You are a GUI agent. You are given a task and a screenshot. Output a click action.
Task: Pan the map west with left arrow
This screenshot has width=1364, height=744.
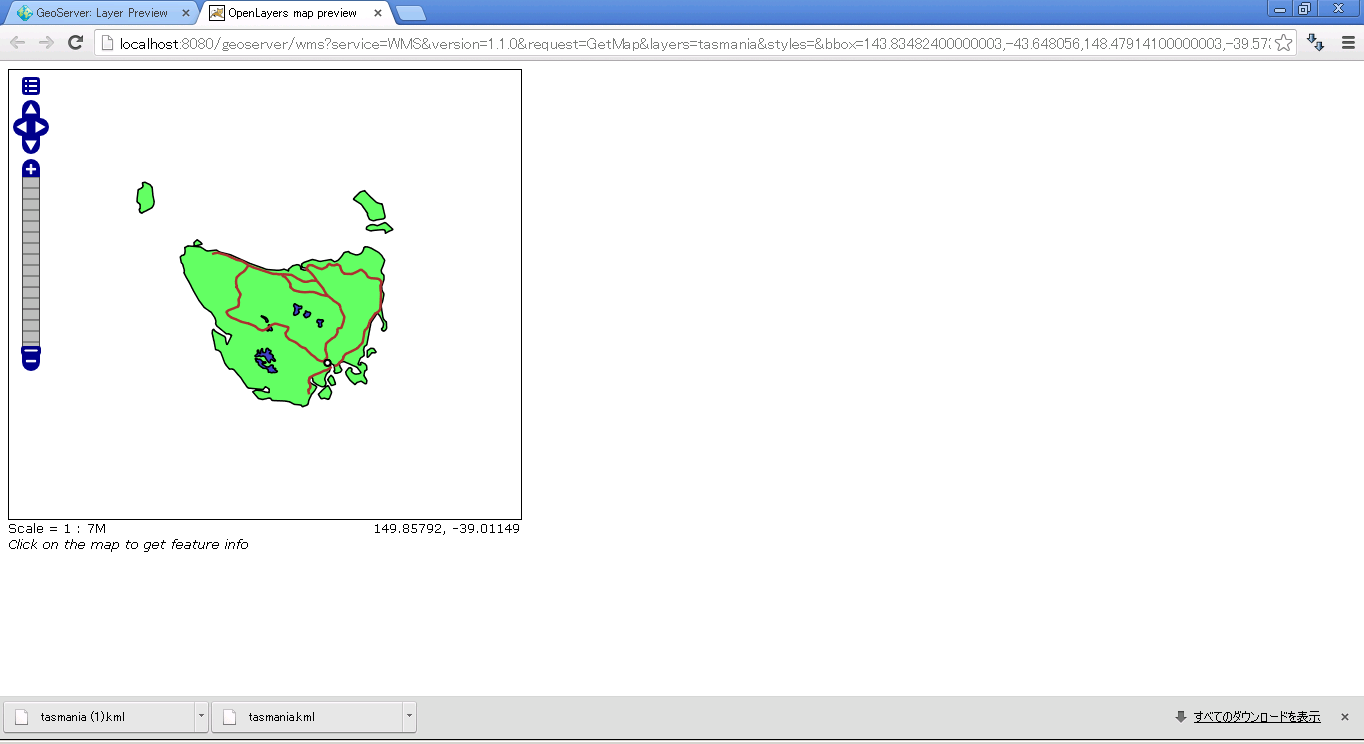tap(20, 127)
